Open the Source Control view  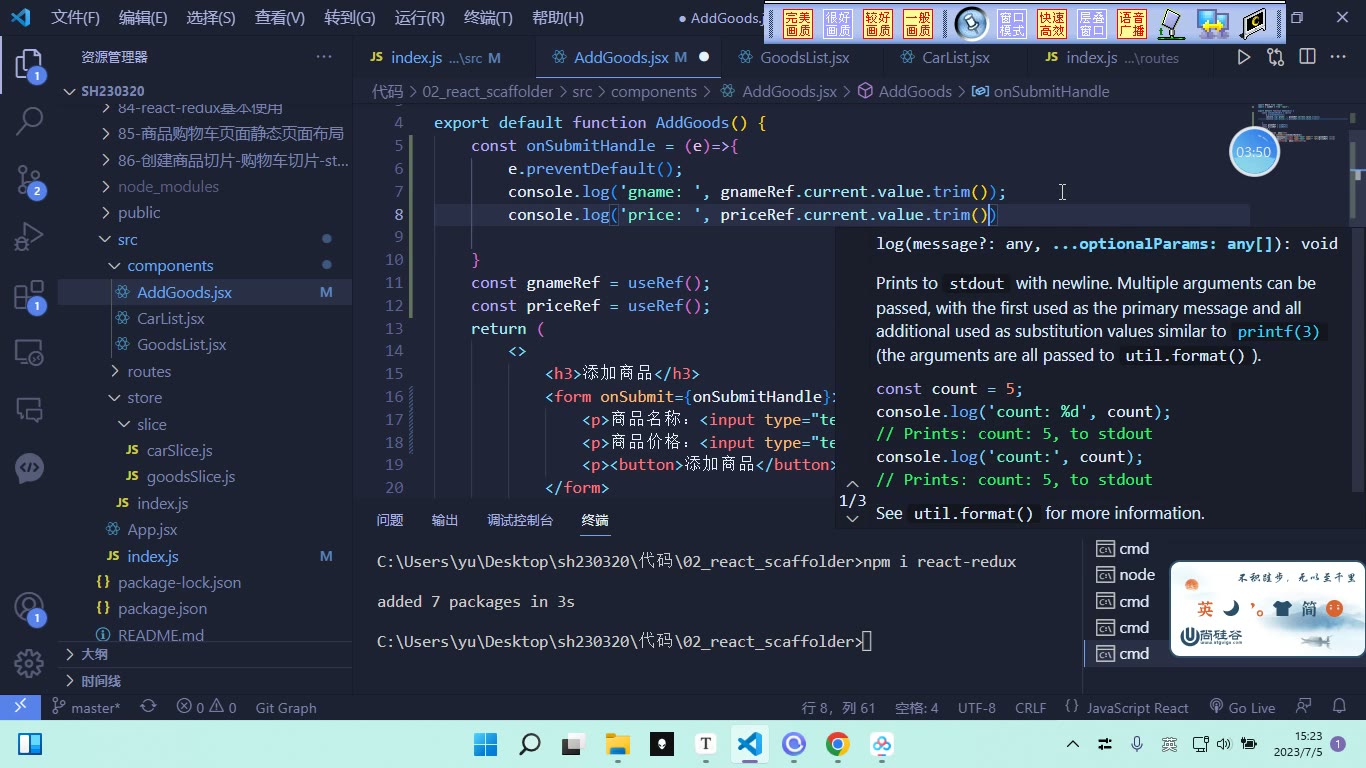point(29,180)
